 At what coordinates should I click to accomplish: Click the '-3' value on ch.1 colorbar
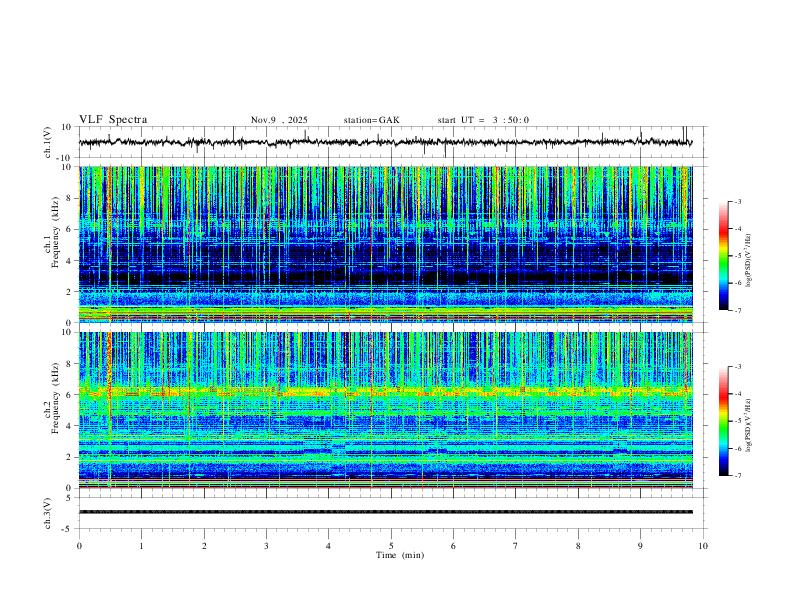click(738, 201)
